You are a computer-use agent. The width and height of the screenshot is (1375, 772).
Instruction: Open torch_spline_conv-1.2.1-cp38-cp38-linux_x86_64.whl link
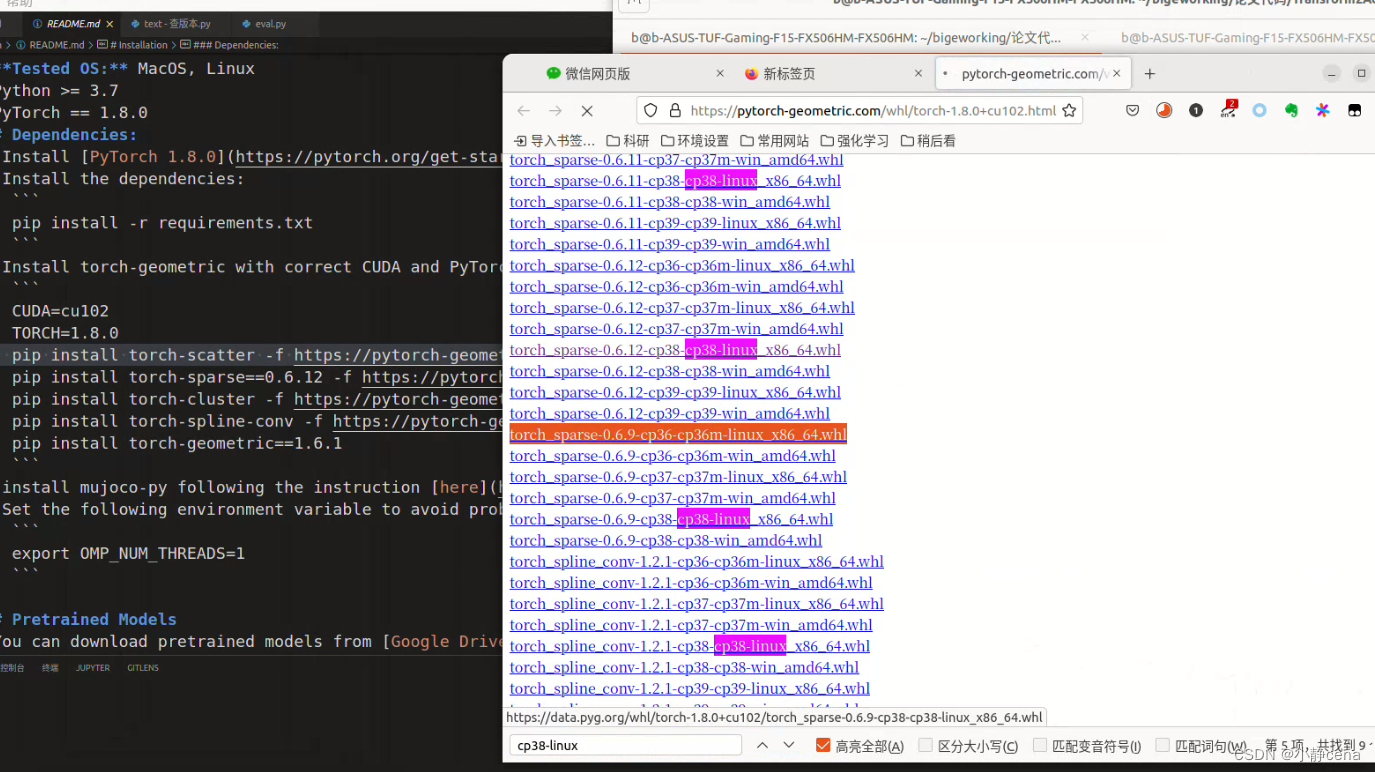tap(690, 646)
